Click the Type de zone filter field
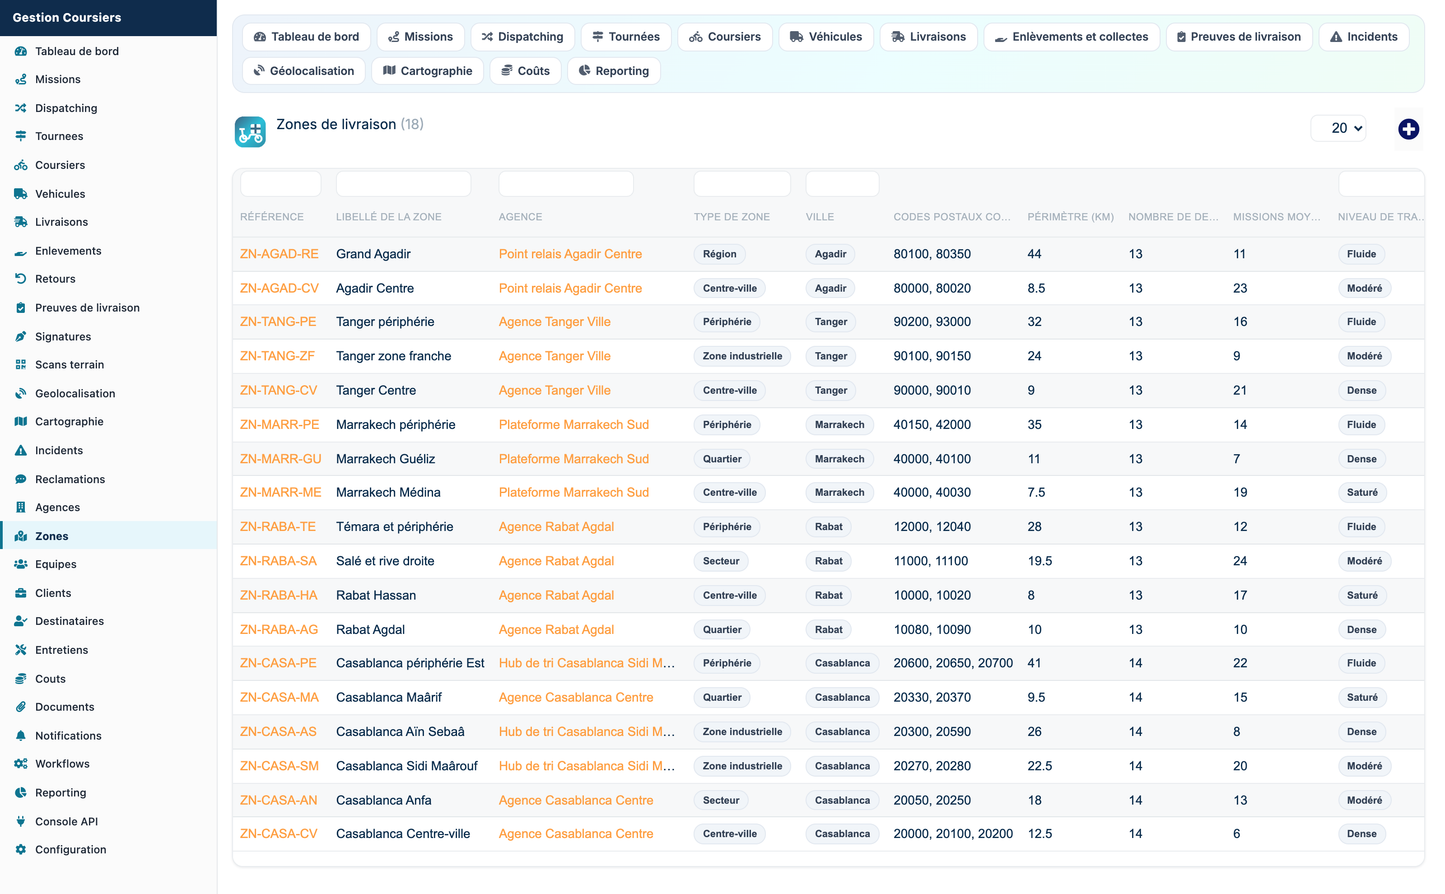Image resolution: width=1445 pixels, height=894 pixels. [x=742, y=184]
